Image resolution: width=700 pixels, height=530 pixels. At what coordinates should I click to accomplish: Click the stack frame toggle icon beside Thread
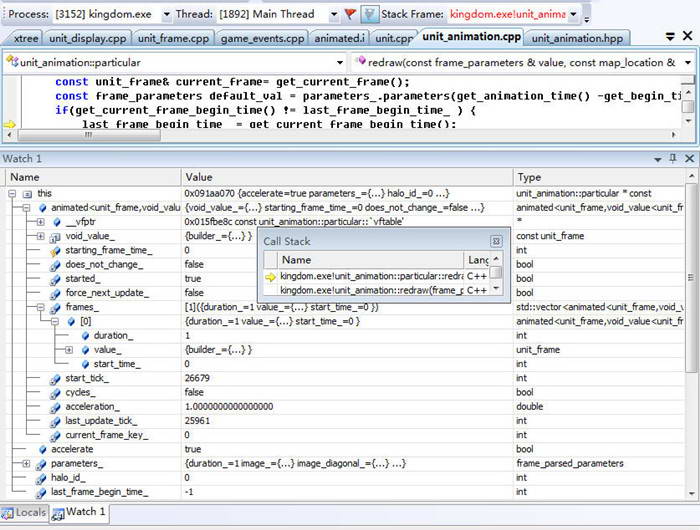(x=369, y=14)
